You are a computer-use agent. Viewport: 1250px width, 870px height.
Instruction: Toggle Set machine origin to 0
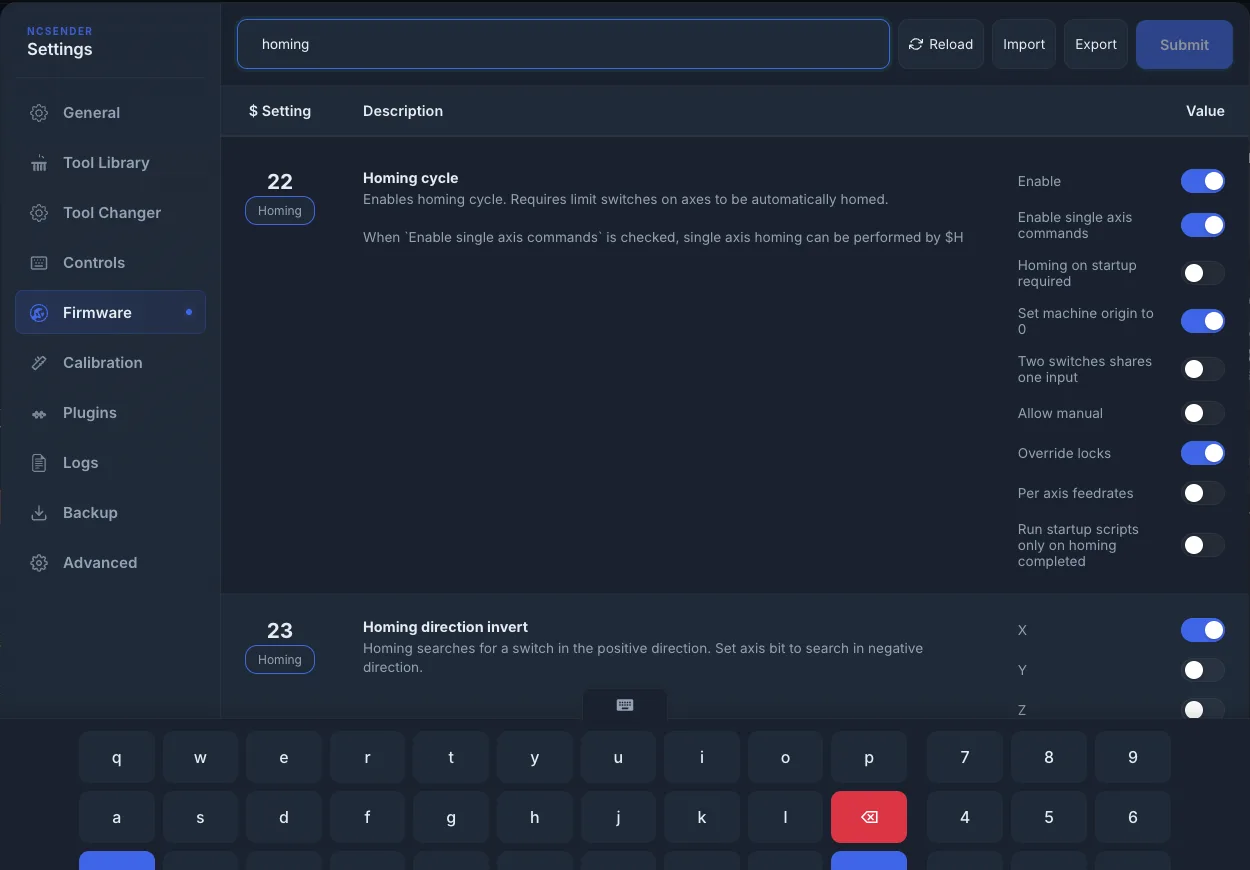(1203, 321)
